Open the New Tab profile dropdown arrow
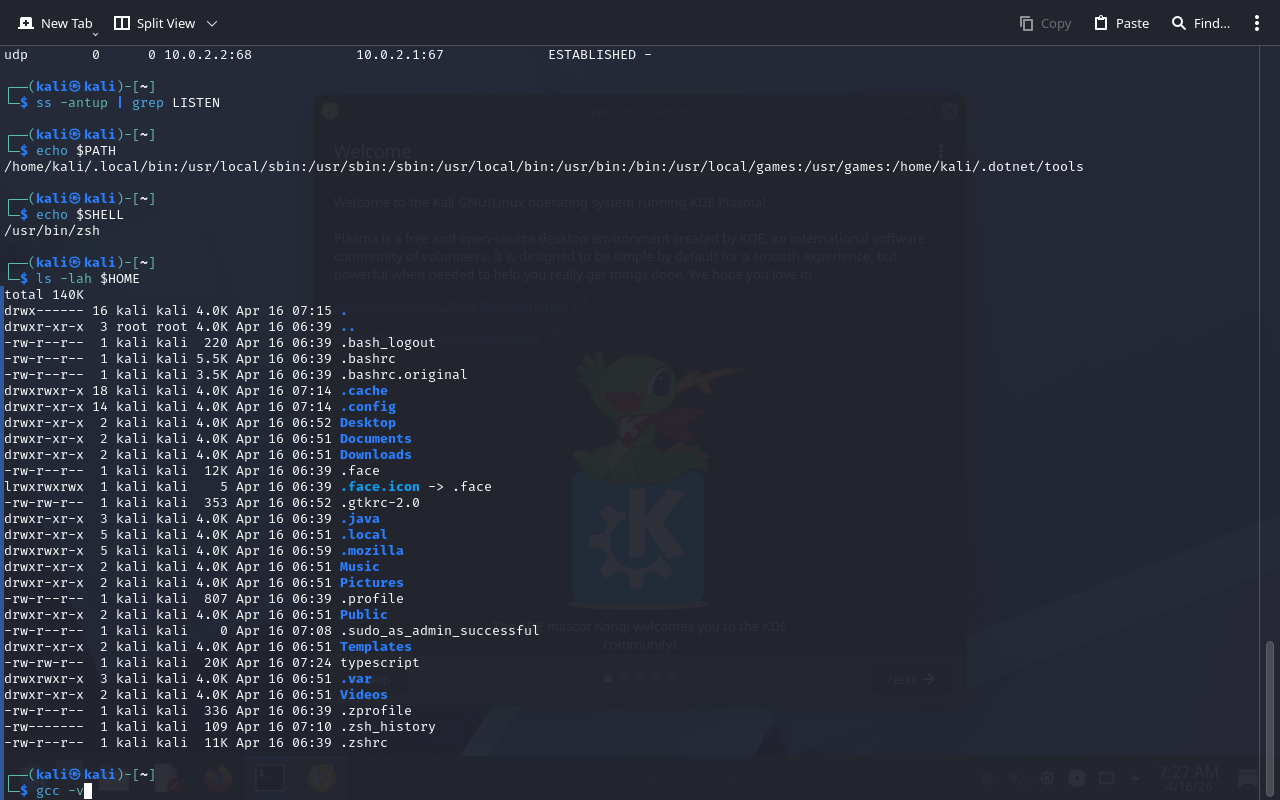The width and height of the screenshot is (1280, 800). point(95,35)
